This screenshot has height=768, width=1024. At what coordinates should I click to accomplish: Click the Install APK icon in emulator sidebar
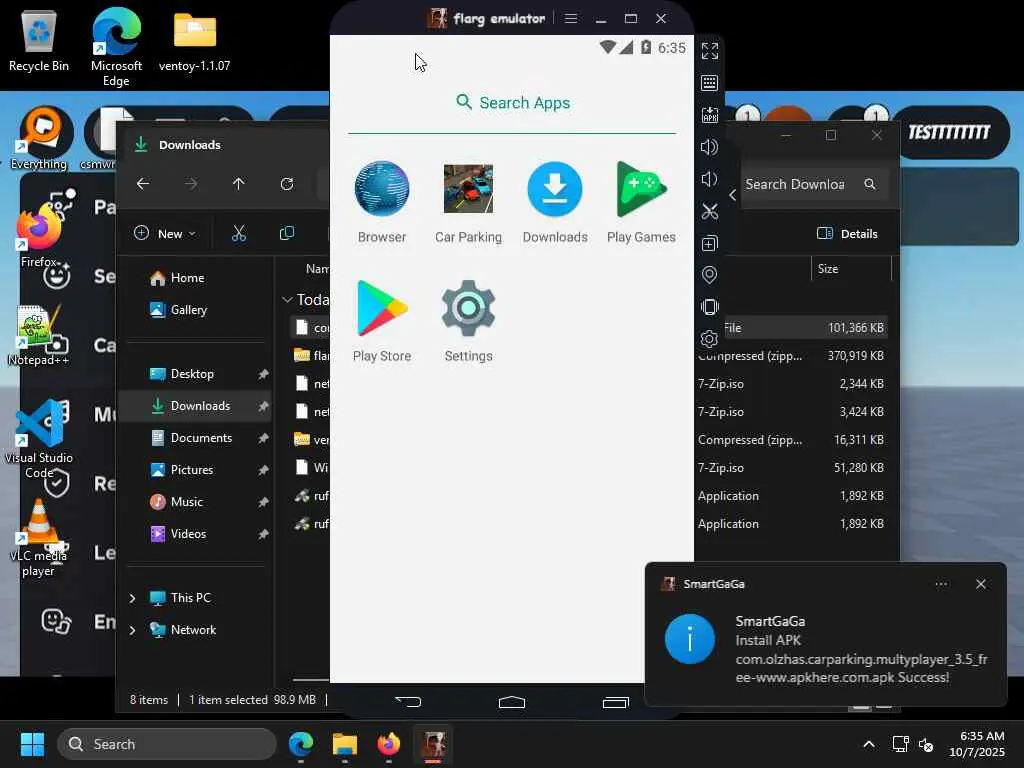709,115
